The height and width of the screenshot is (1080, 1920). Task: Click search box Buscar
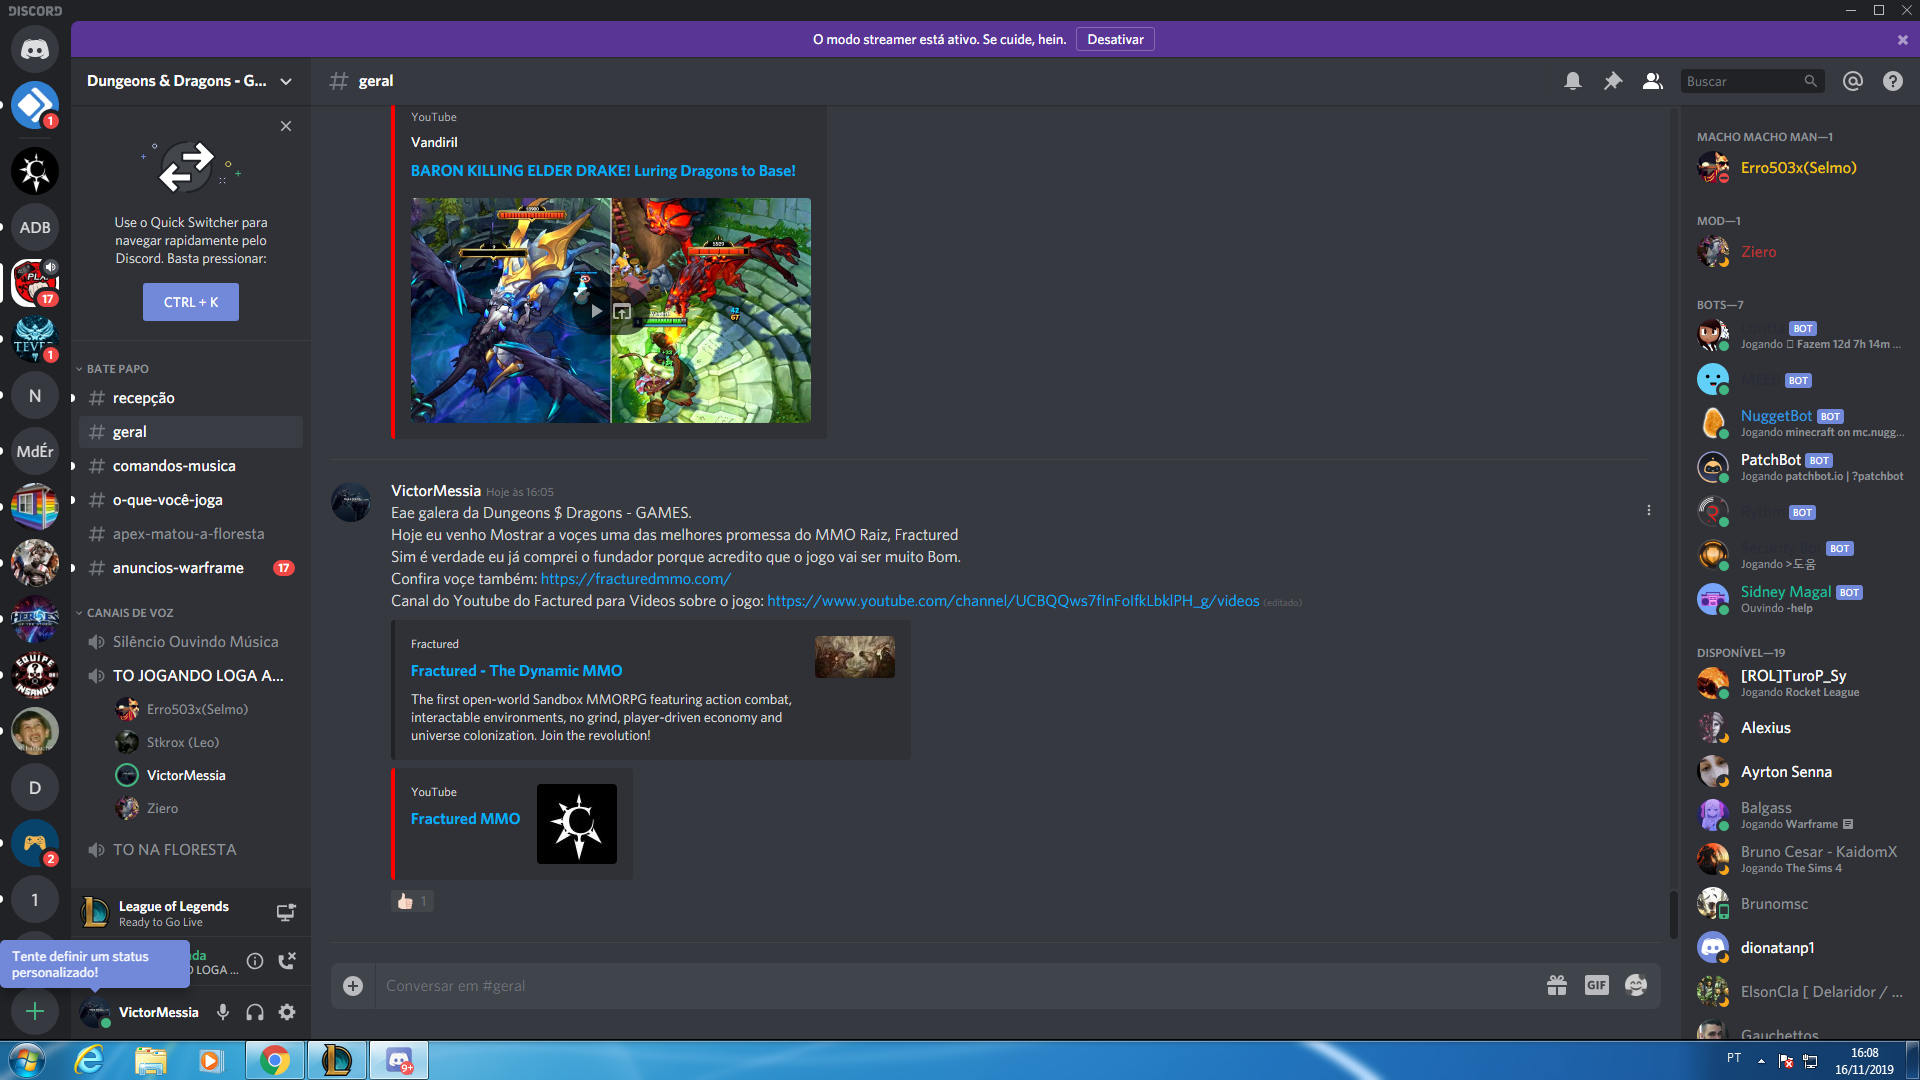1752,81
